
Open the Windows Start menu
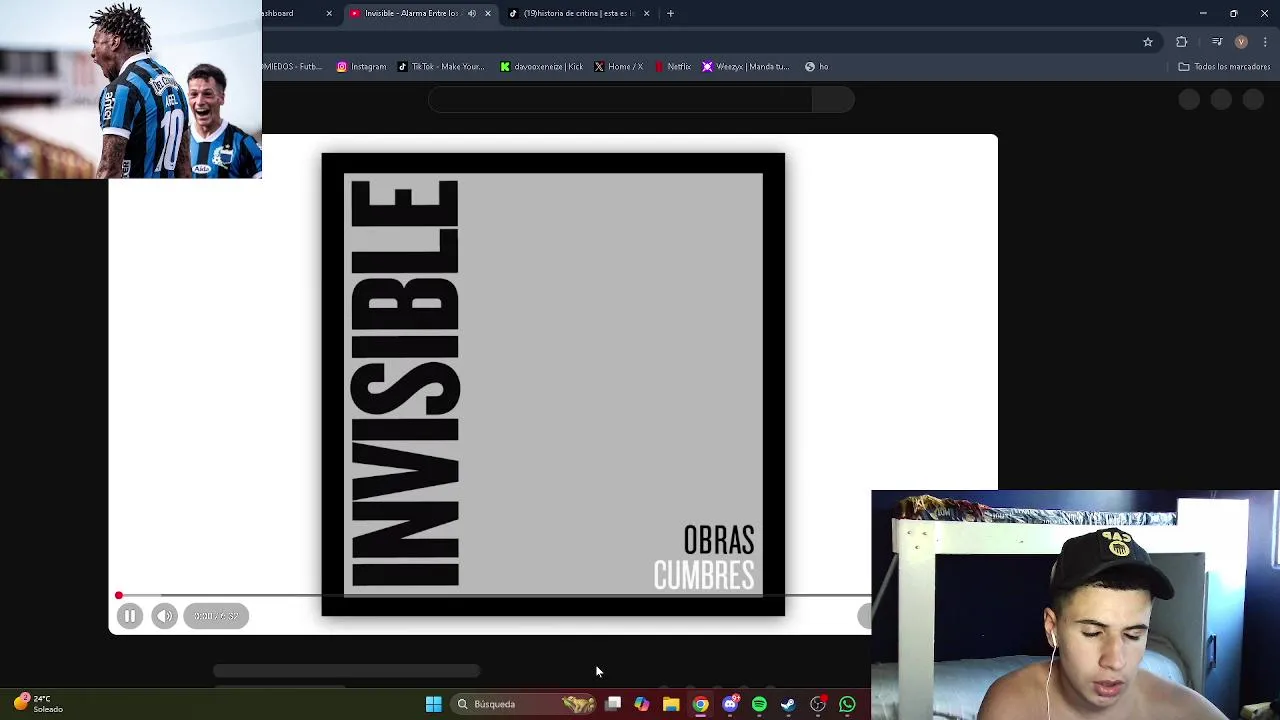(433, 704)
